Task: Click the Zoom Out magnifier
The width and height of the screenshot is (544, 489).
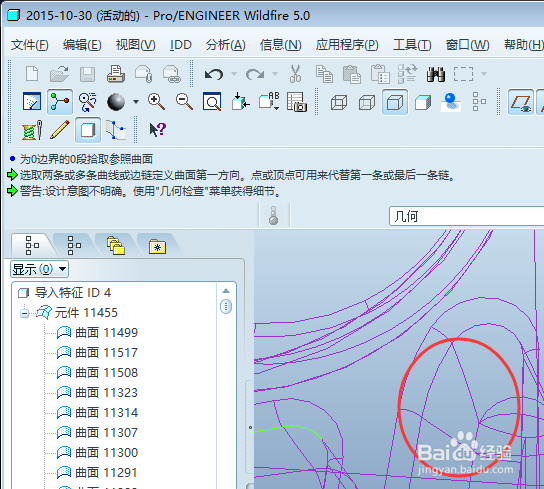Action: 184,102
